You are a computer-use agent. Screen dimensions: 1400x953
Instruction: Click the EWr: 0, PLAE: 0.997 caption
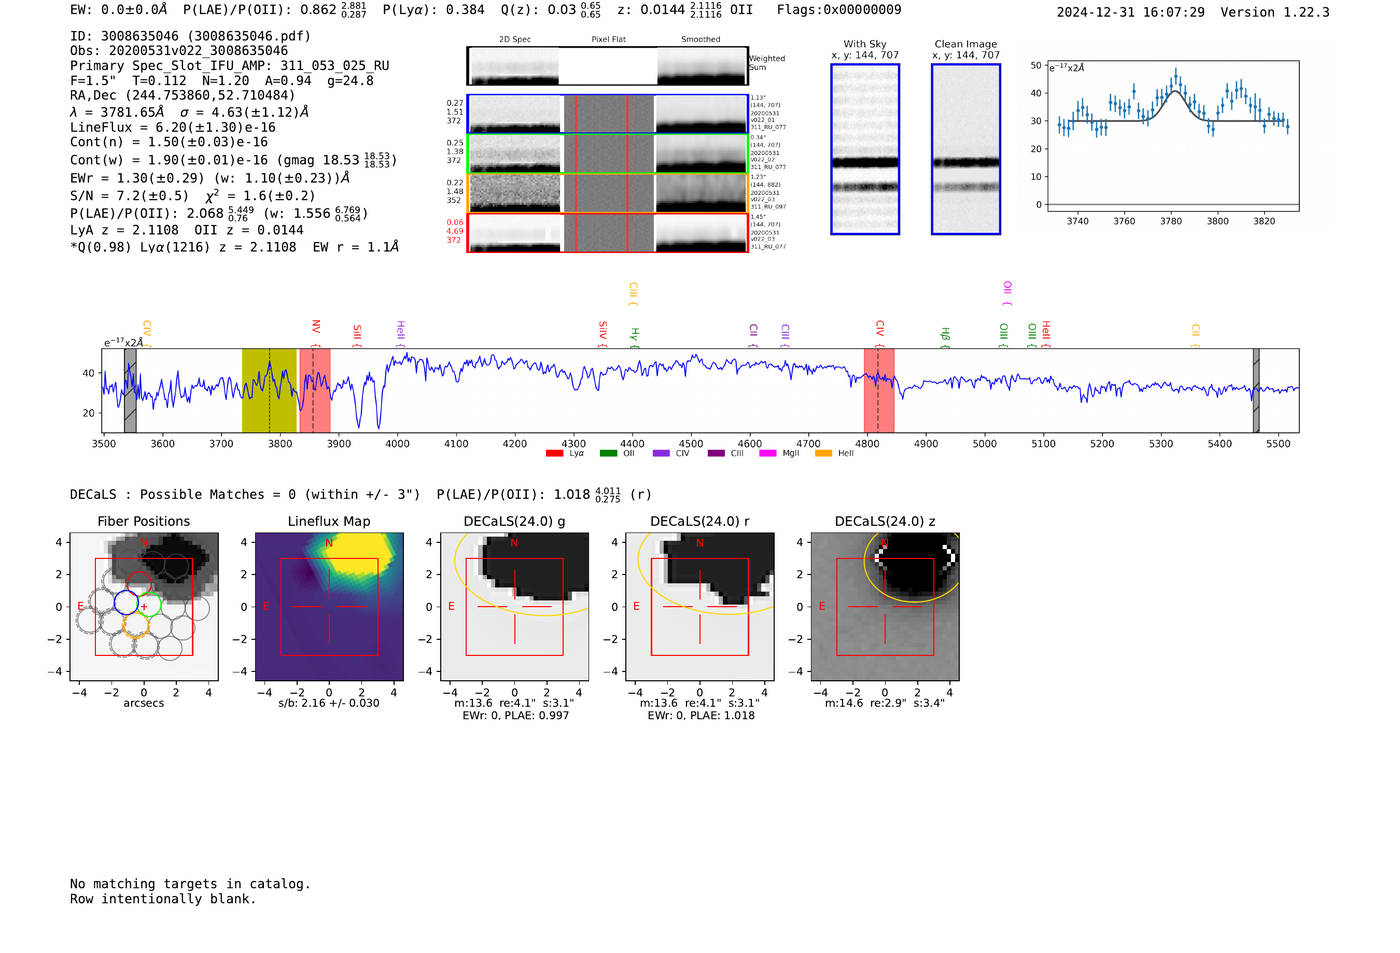[515, 715]
